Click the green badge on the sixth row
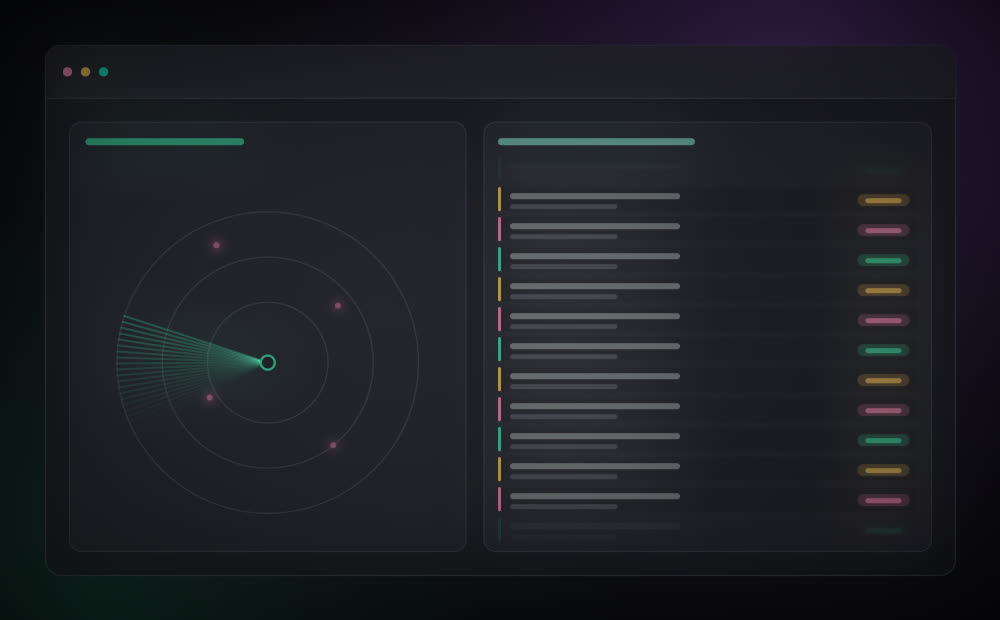Viewport: 1000px width, 620px height. tap(883, 350)
